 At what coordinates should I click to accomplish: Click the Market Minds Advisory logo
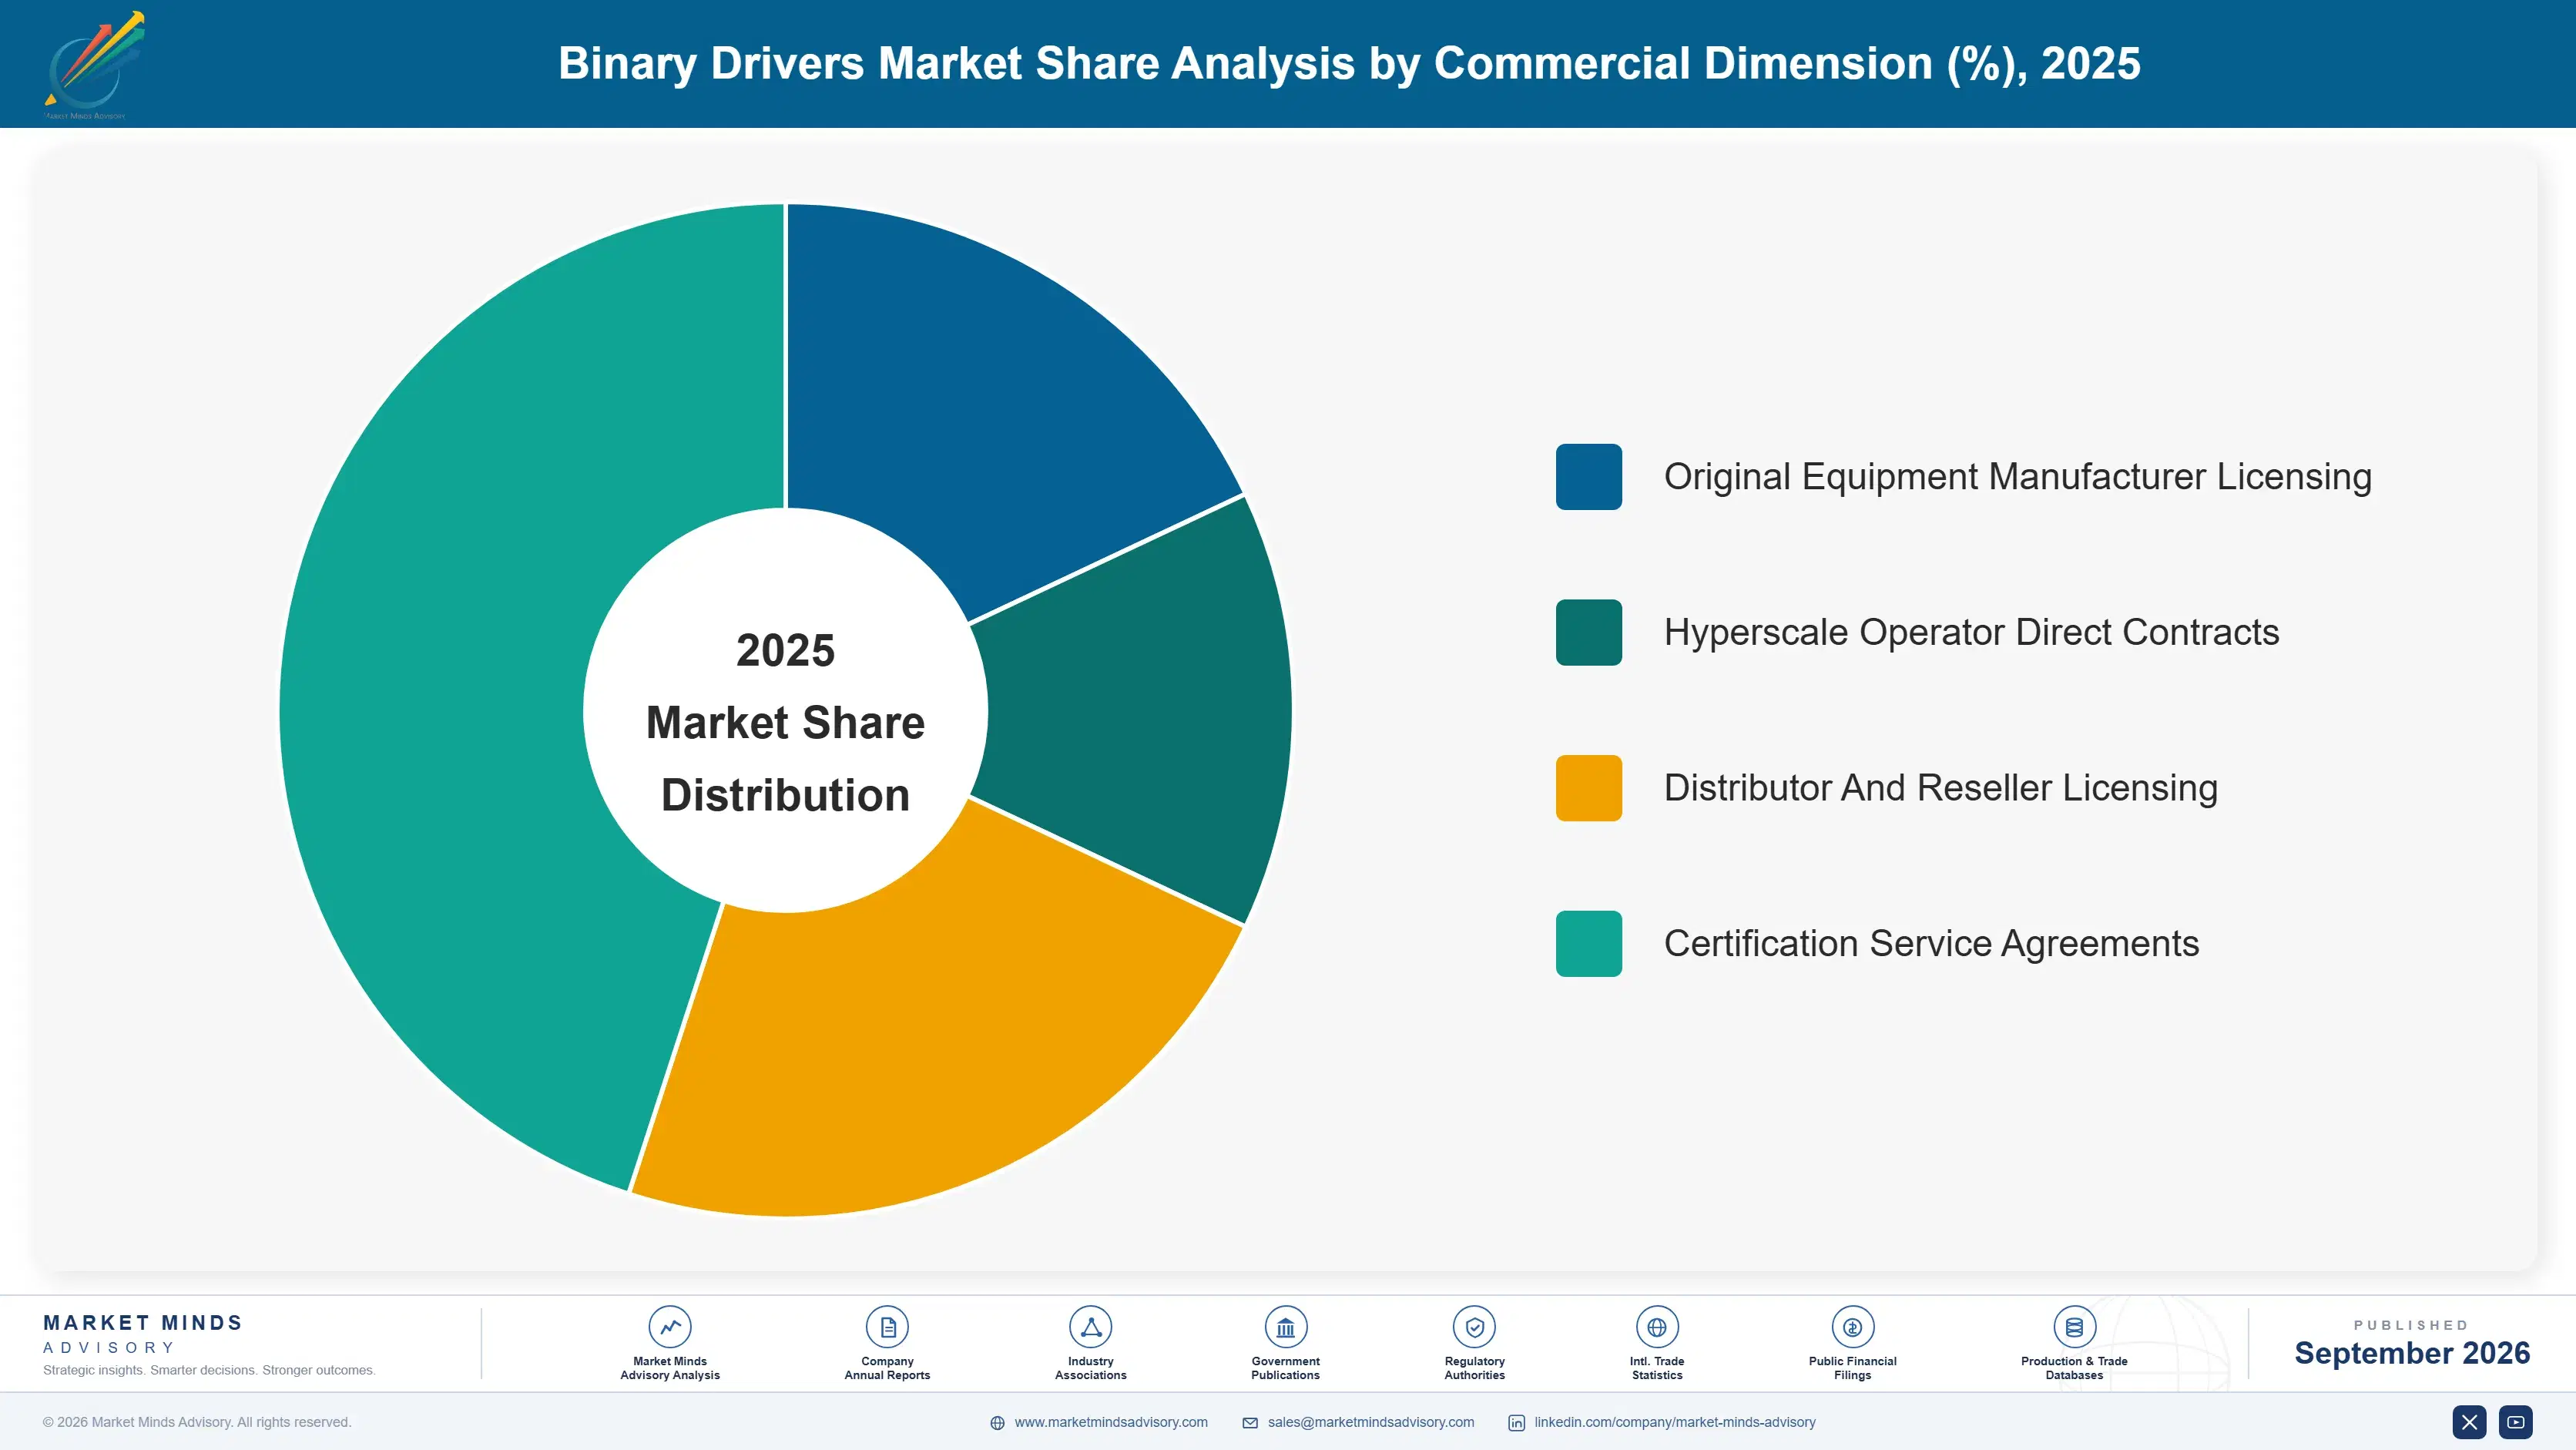[x=94, y=65]
